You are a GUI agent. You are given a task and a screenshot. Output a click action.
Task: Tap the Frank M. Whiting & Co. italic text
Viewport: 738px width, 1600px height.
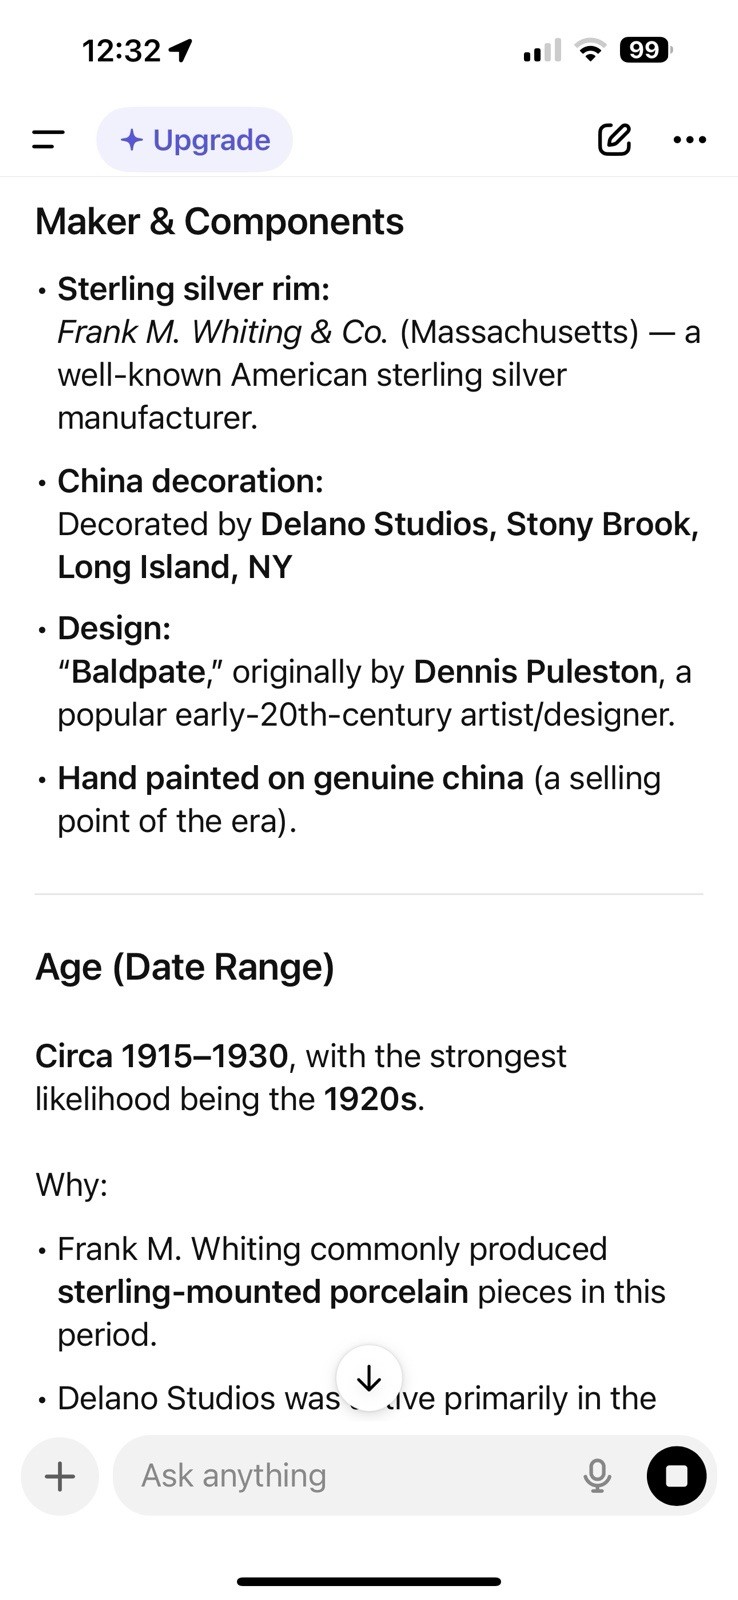coord(222,332)
